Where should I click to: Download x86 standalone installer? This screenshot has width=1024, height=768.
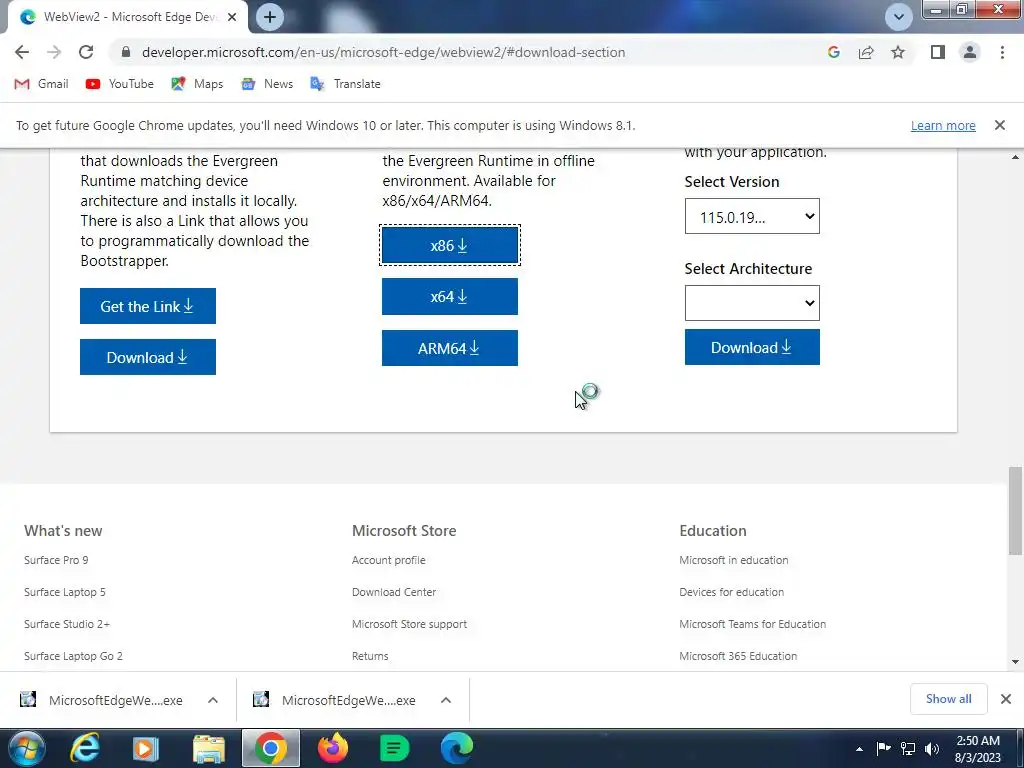450,245
